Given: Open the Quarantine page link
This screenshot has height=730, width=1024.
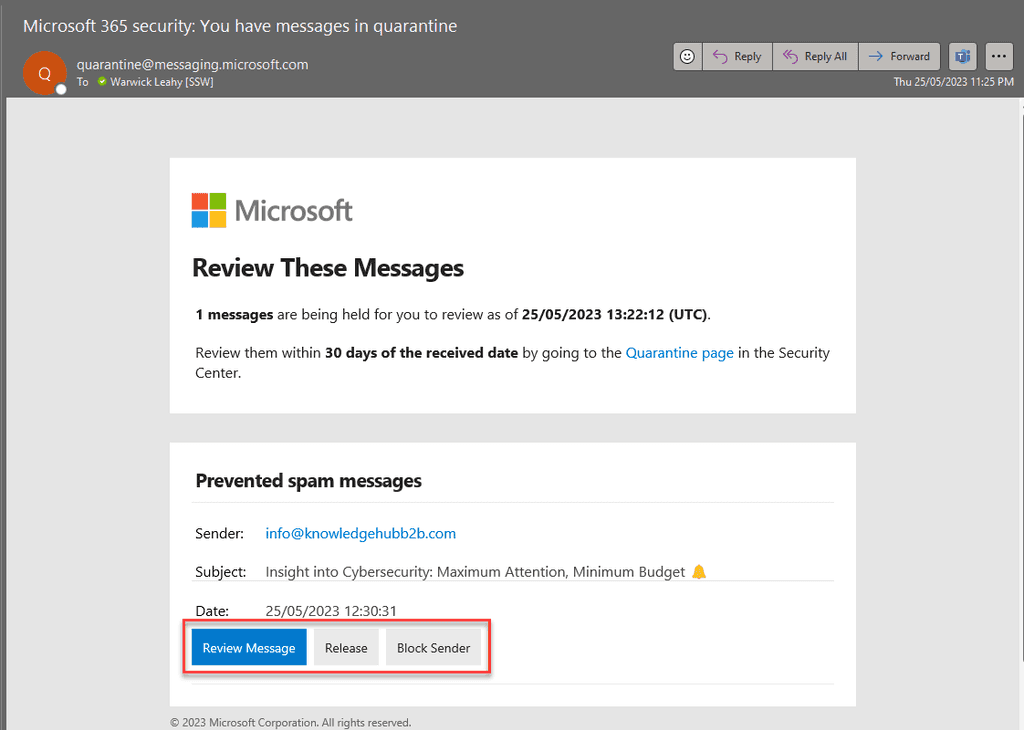Looking at the screenshot, I should pos(679,352).
